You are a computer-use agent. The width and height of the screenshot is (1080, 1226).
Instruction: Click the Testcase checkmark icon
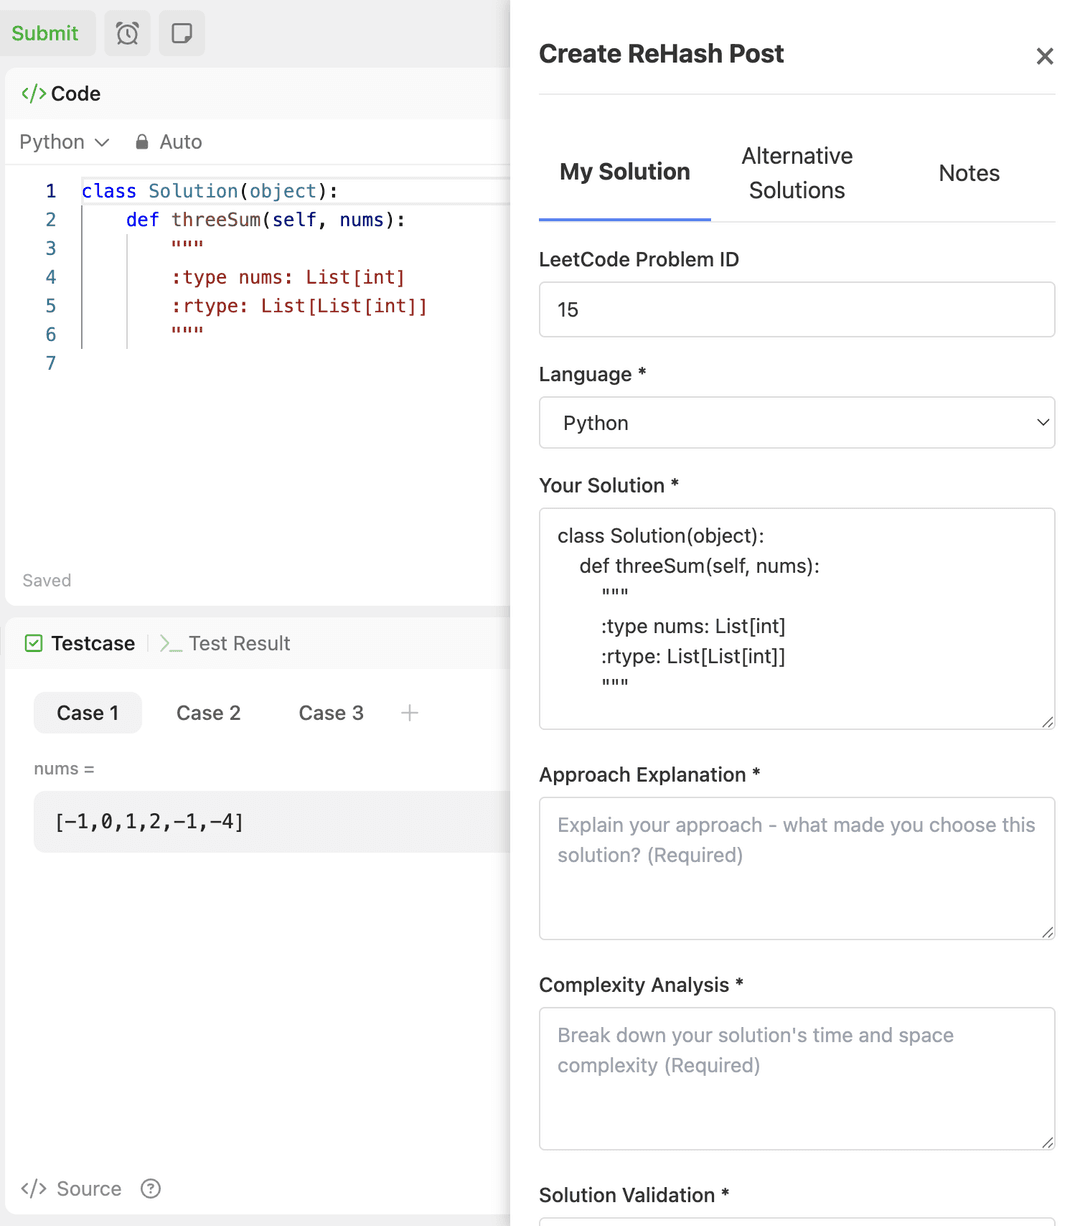point(35,643)
